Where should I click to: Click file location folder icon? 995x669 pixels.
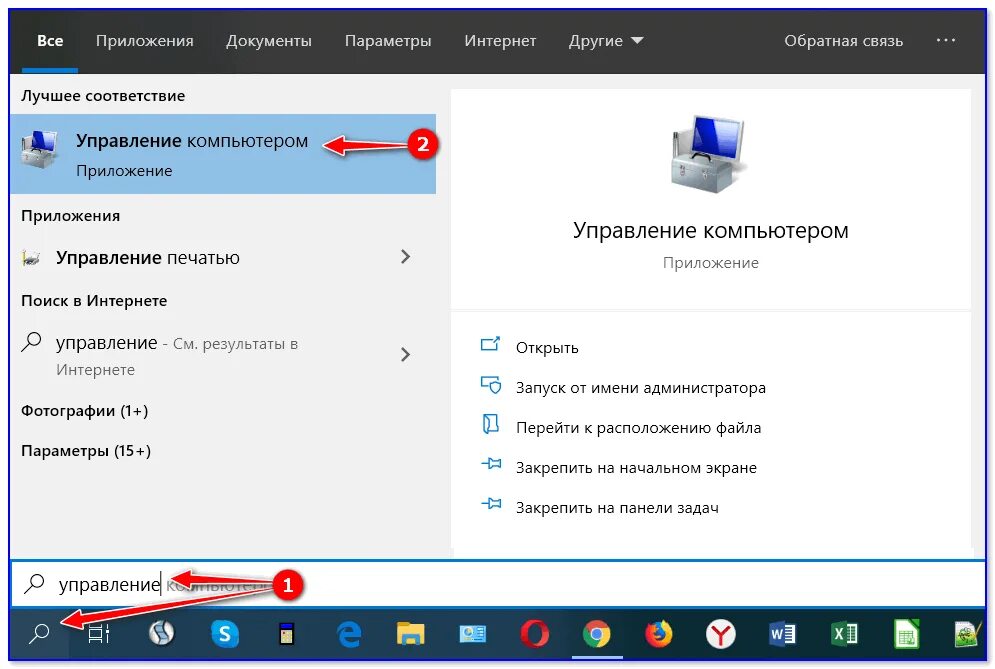click(x=491, y=424)
